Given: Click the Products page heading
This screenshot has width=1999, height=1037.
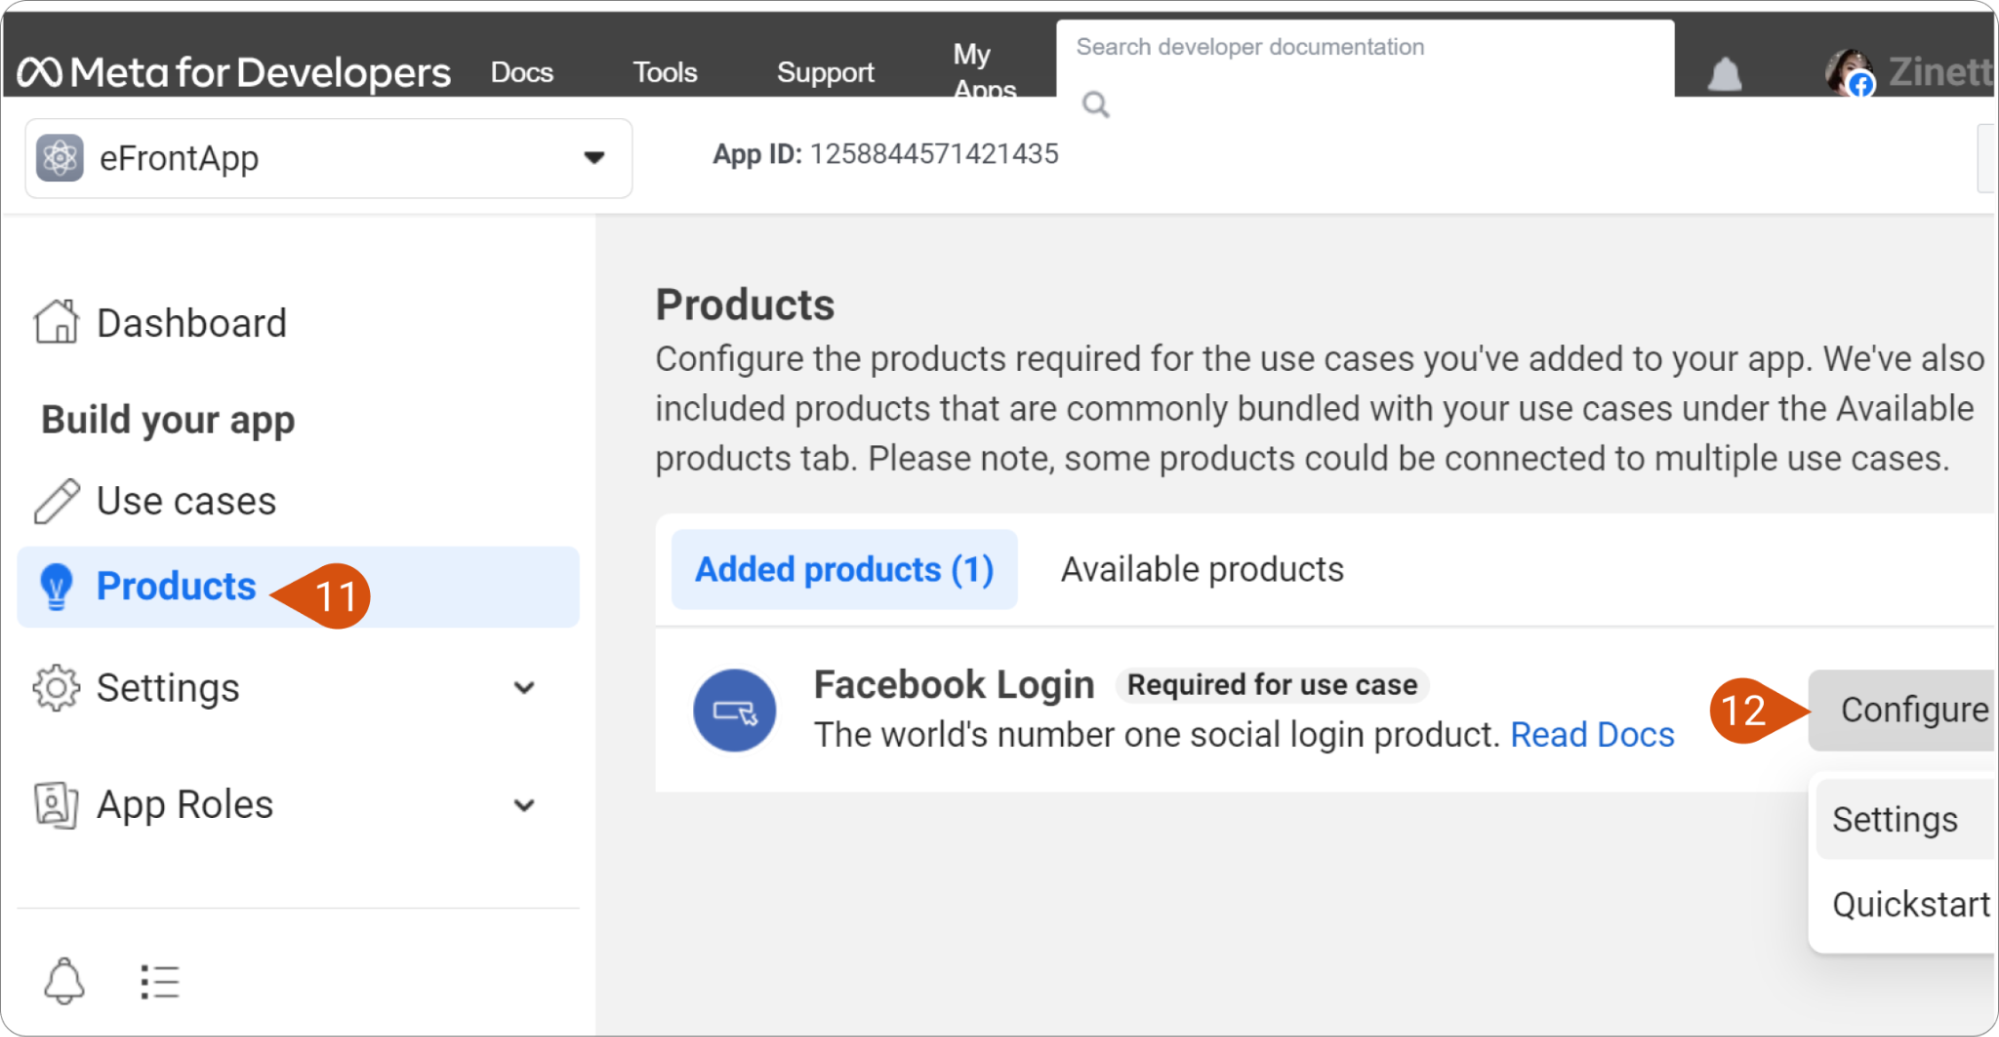Looking at the screenshot, I should (745, 305).
